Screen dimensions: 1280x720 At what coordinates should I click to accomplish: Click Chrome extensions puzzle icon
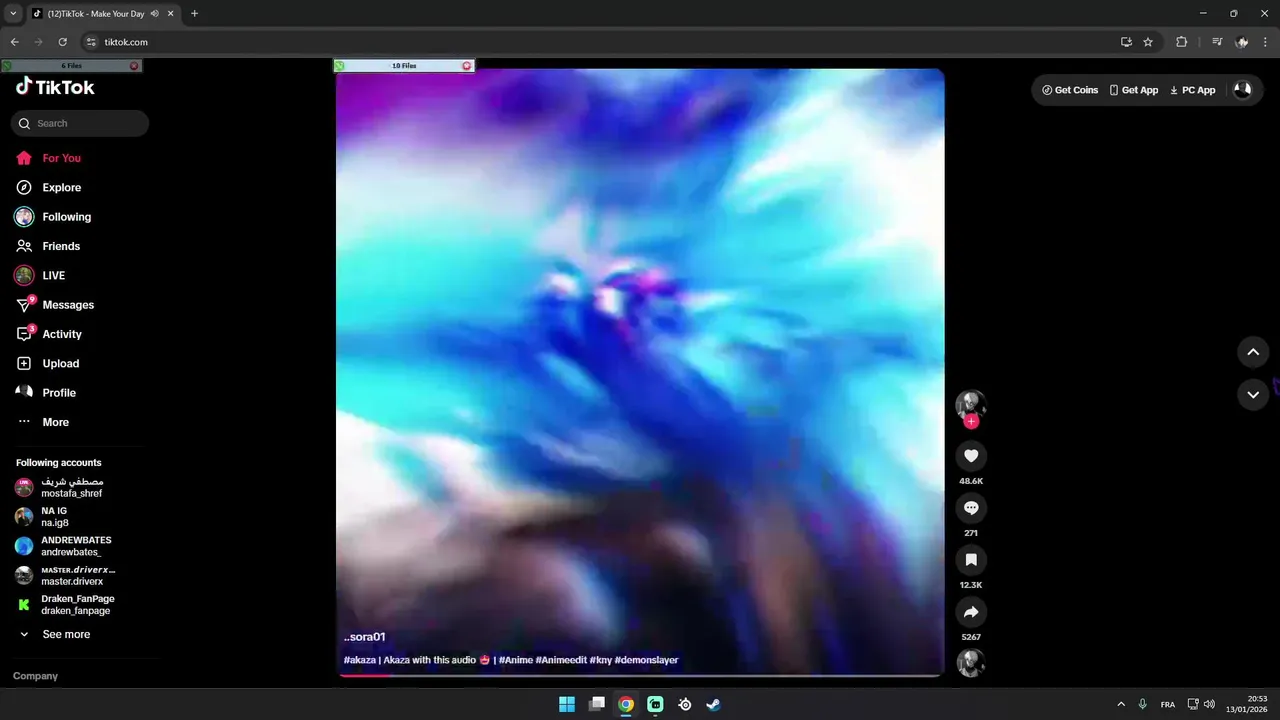pyautogui.click(x=1181, y=42)
